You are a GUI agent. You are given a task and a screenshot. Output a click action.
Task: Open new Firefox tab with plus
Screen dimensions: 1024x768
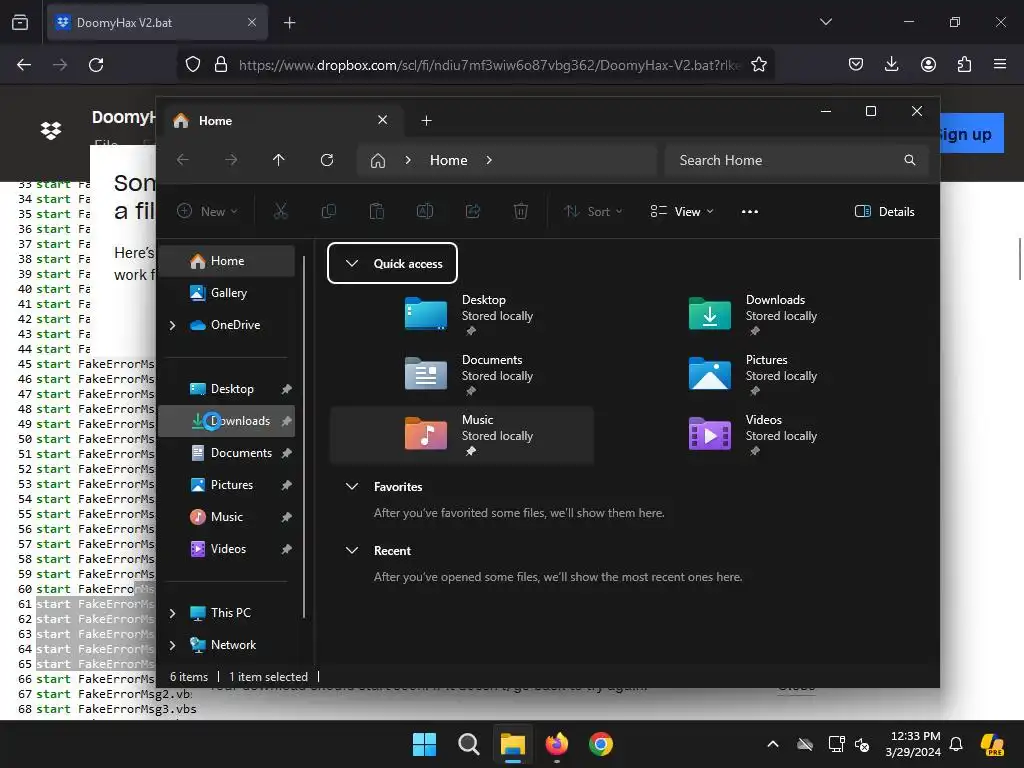pos(289,23)
